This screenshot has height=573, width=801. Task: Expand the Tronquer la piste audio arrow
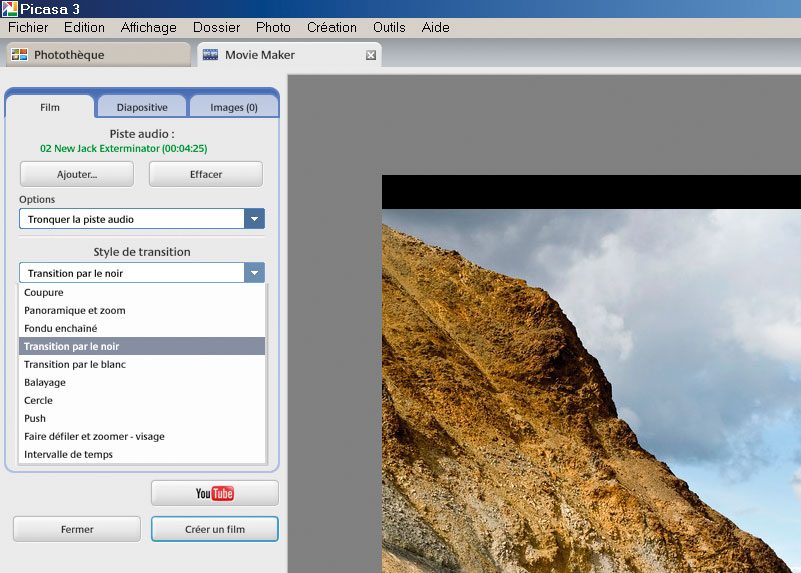pos(254,219)
